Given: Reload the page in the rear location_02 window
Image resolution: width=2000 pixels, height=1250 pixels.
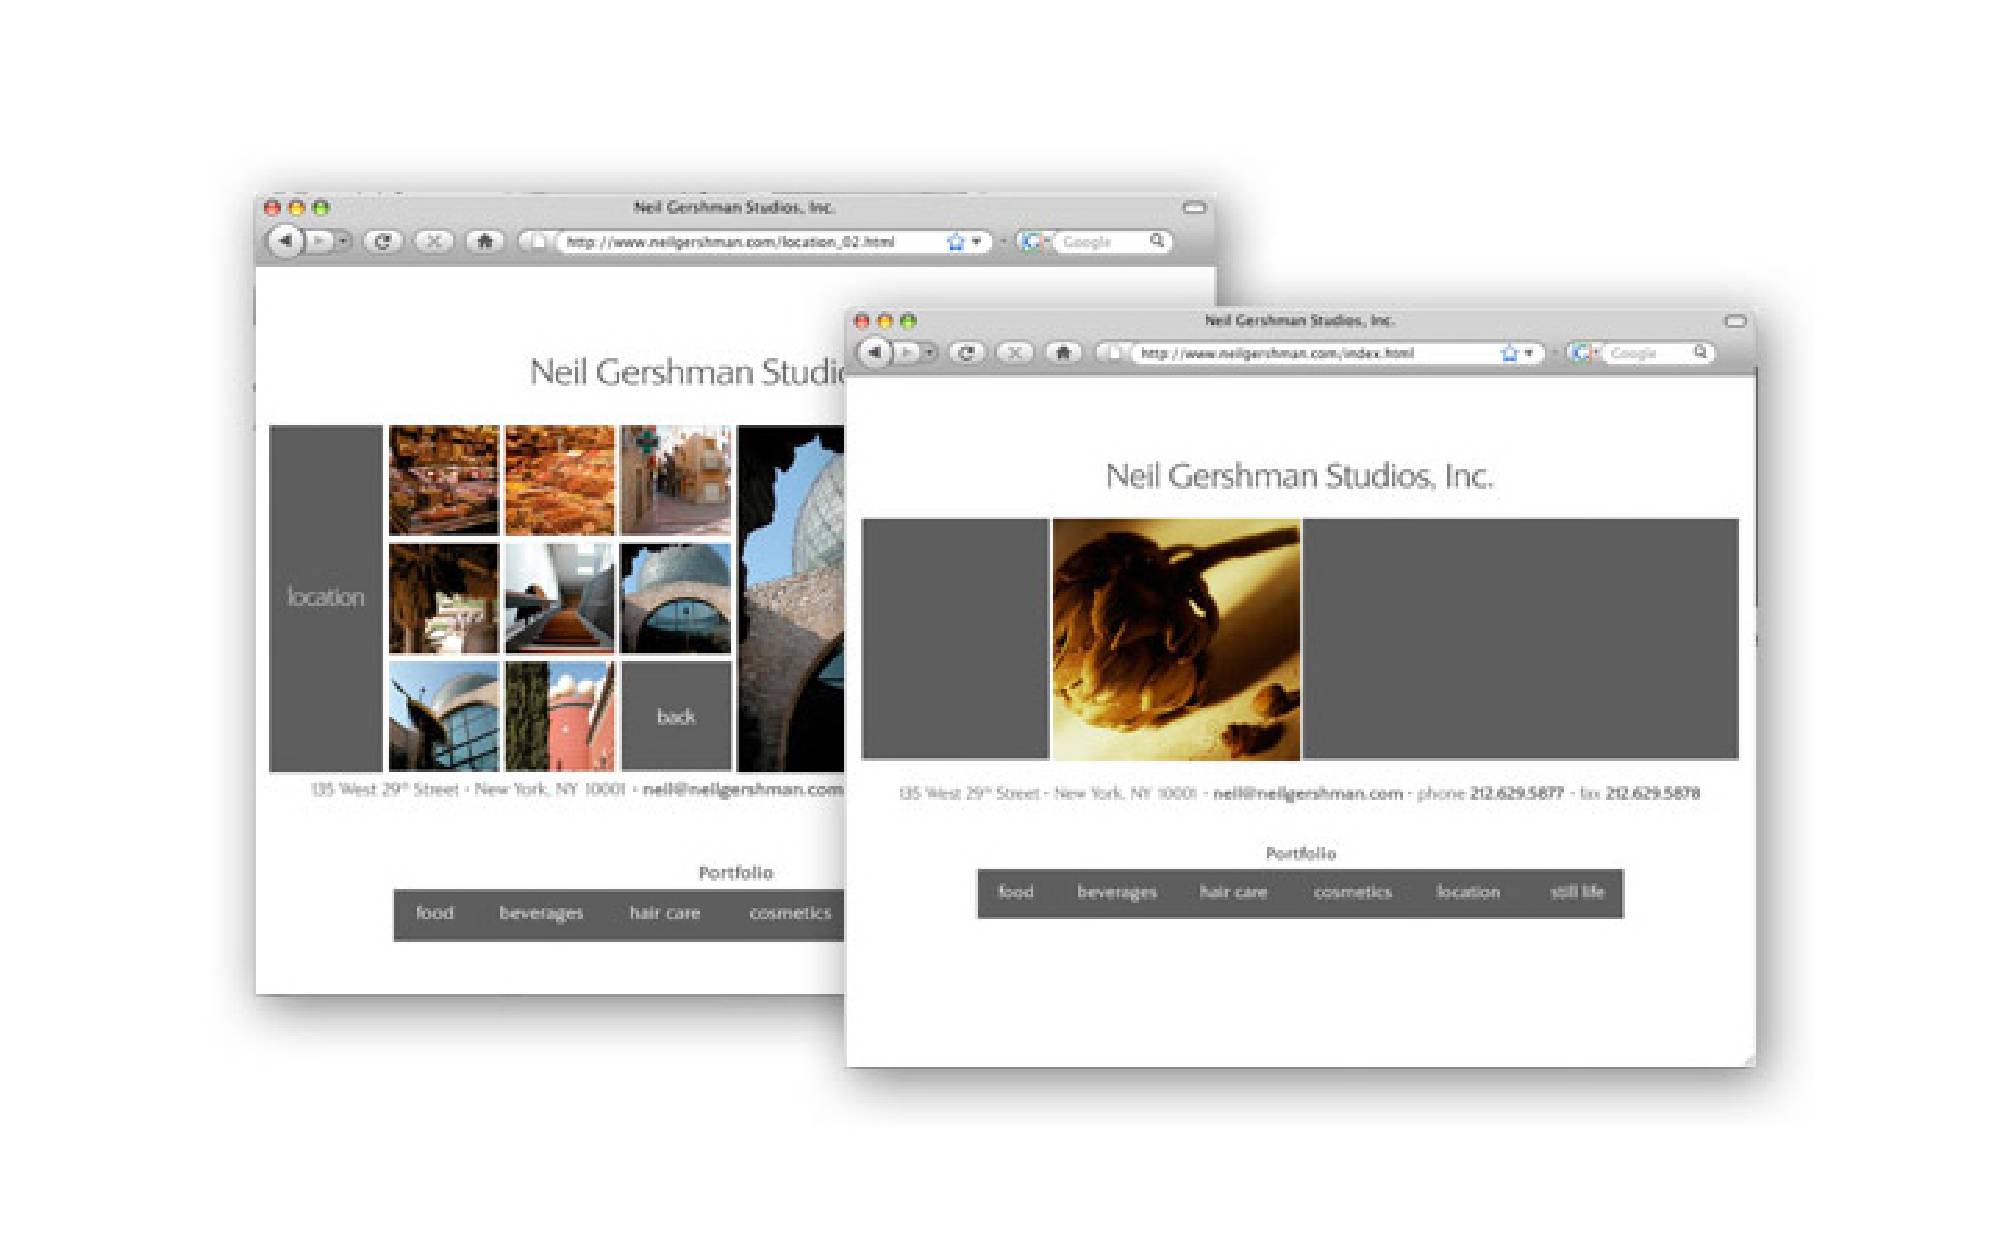Looking at the screenshot, I should [x=382, y=241].
